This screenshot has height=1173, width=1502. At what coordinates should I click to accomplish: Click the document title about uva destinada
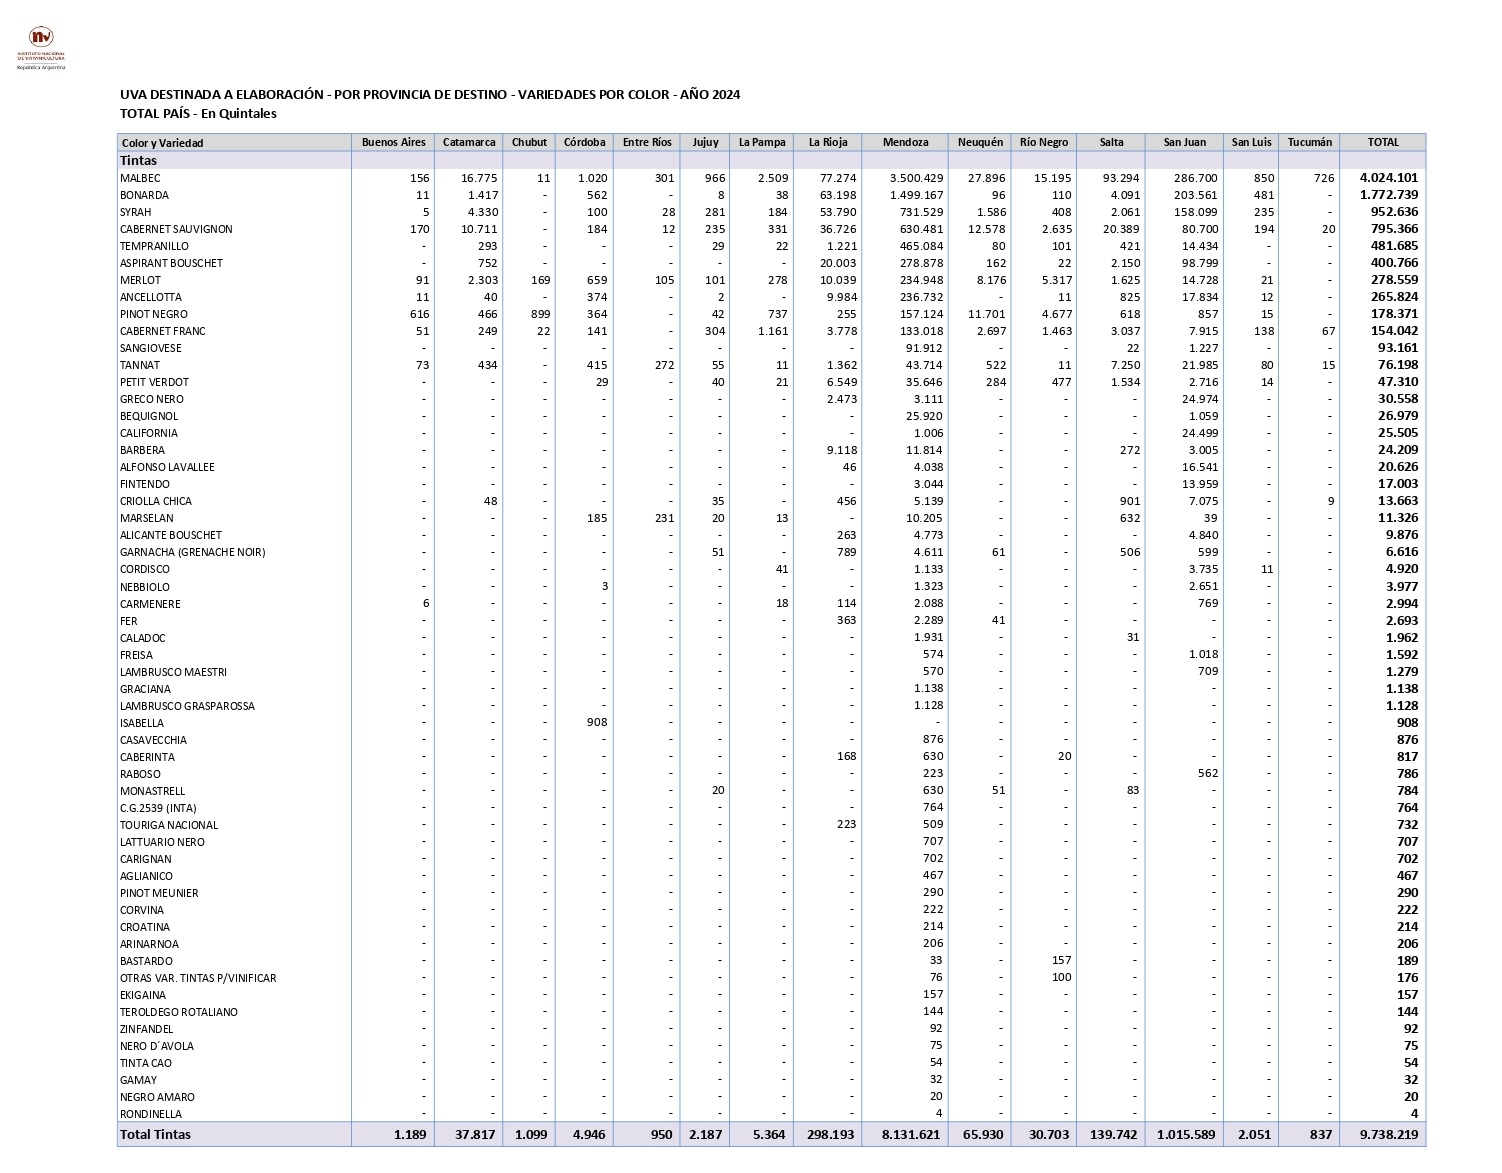tap(430, 95)
